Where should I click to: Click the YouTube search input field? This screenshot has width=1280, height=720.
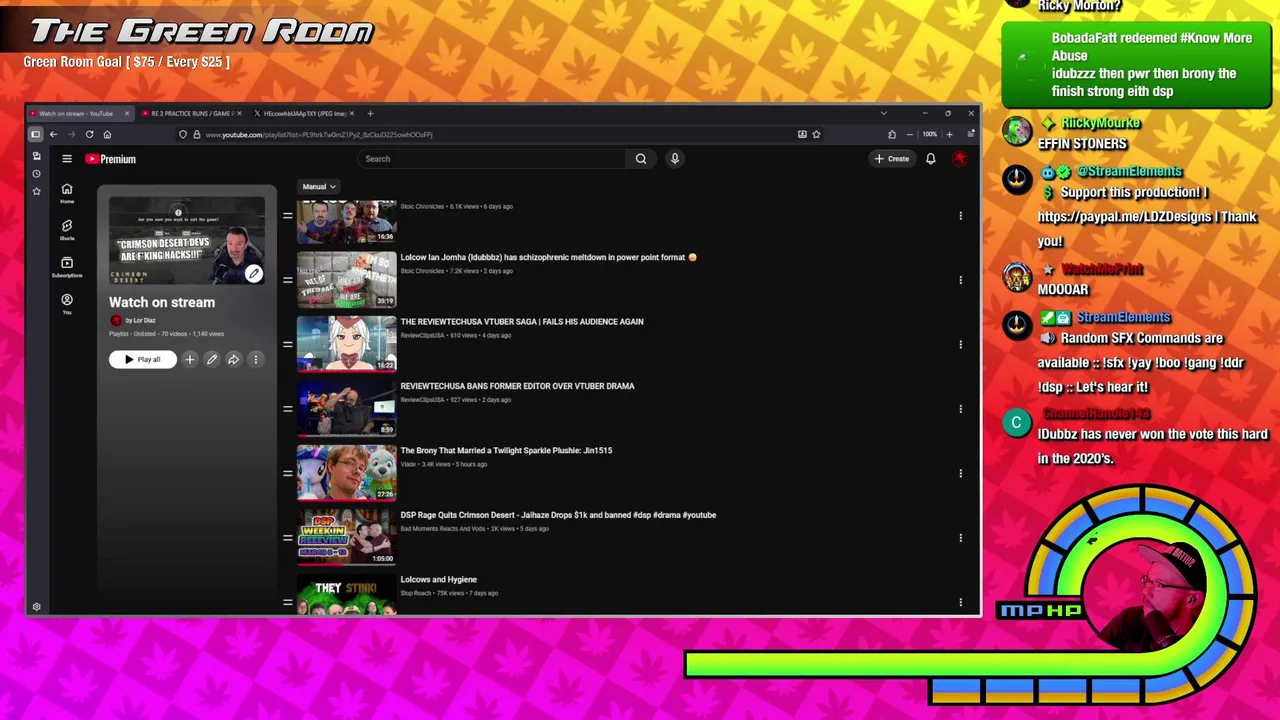point(493,158)
